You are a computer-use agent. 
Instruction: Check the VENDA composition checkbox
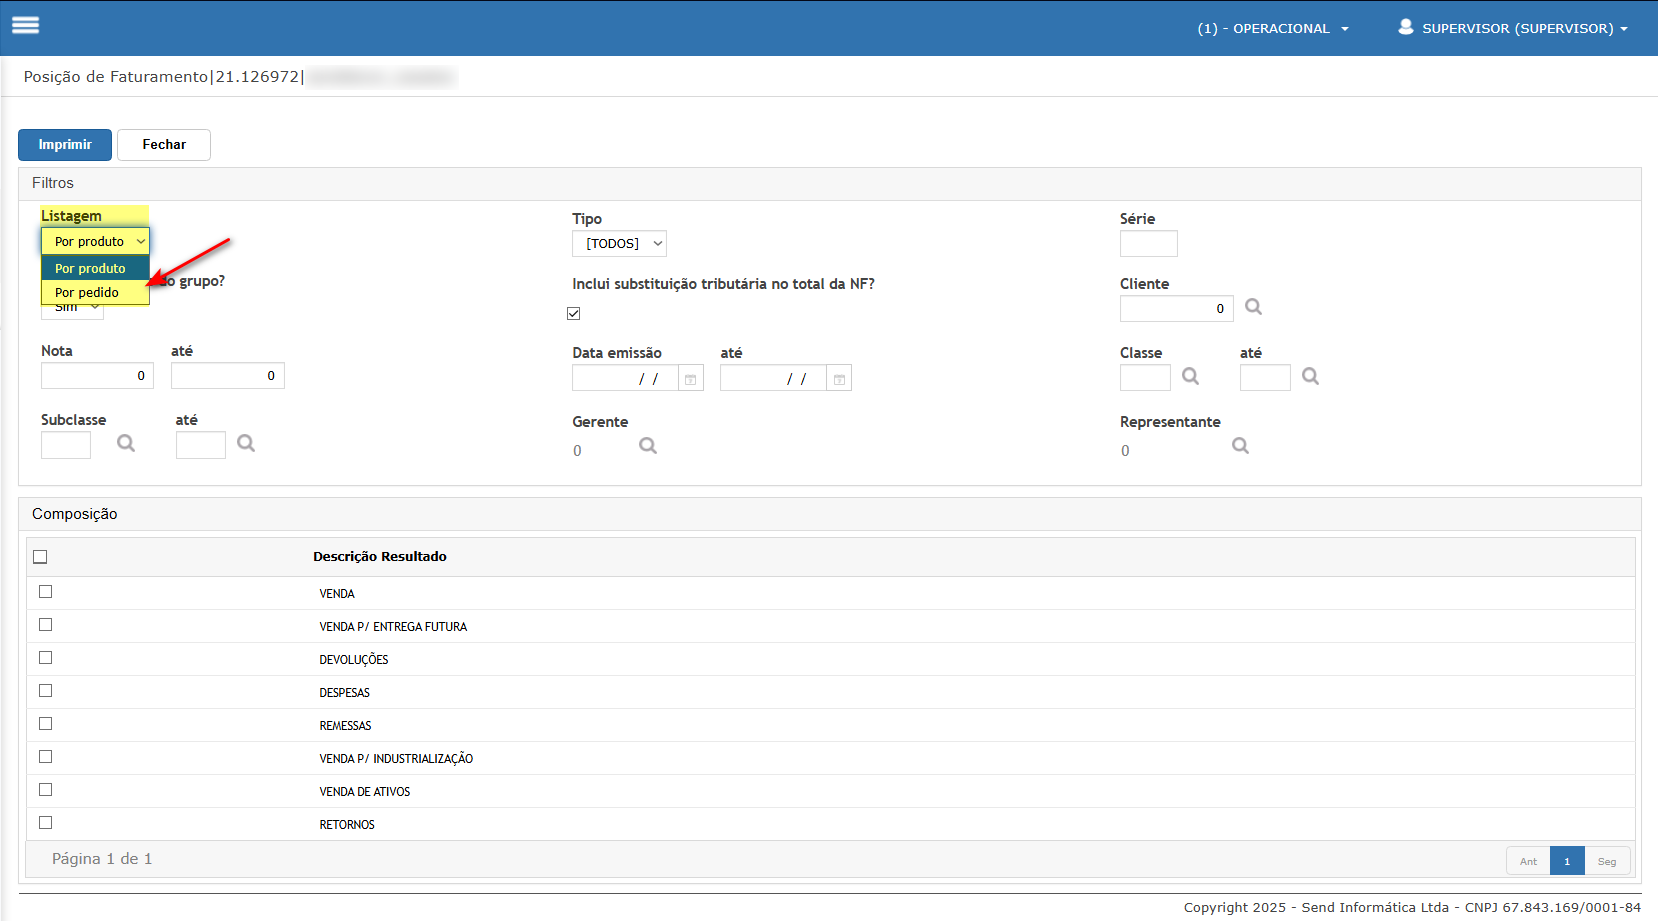tap(45, 592)
